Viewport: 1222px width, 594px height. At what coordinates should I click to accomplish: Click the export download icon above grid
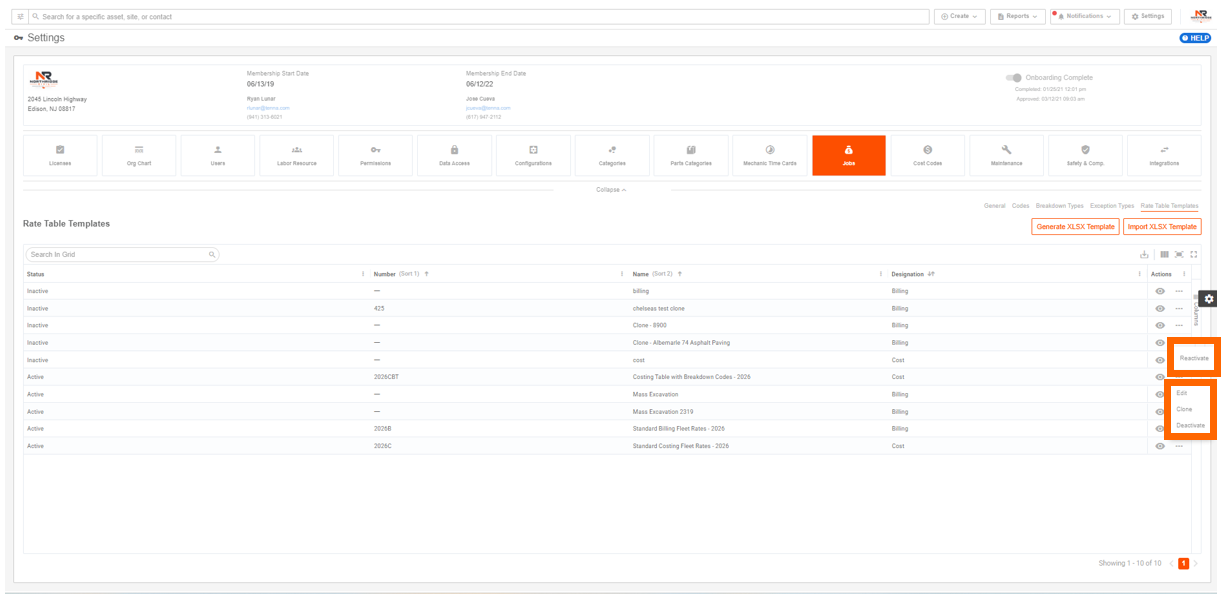tap(1145, 255)
